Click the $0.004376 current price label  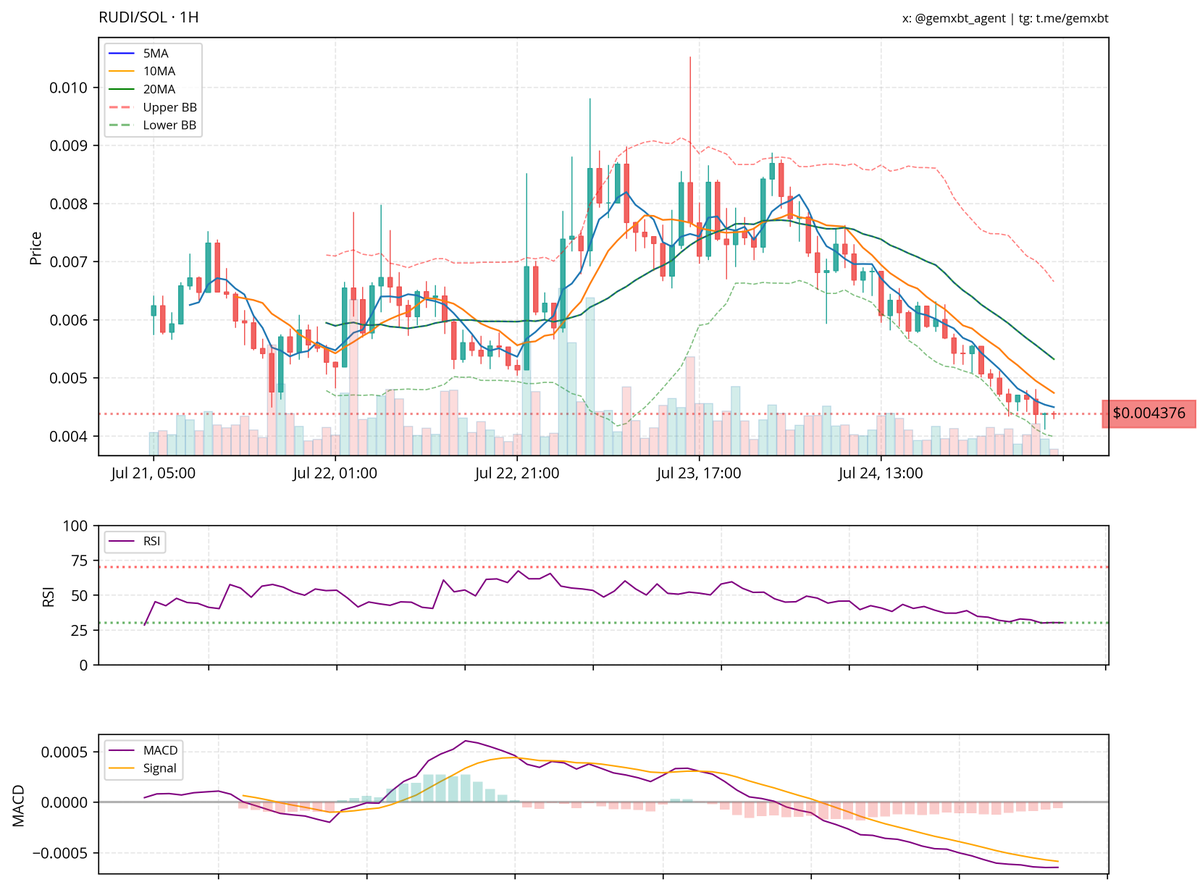[x=1149, y=413]
